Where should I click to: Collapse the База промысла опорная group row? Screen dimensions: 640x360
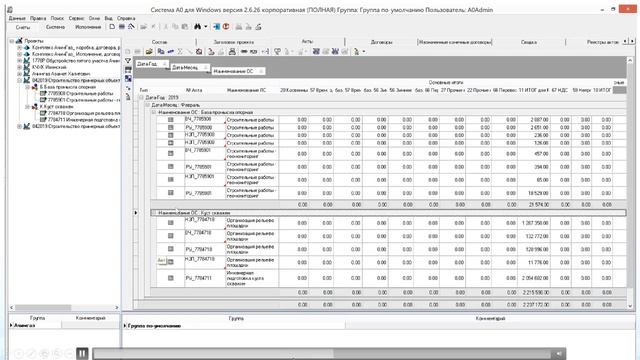click(x=154, y=112)
